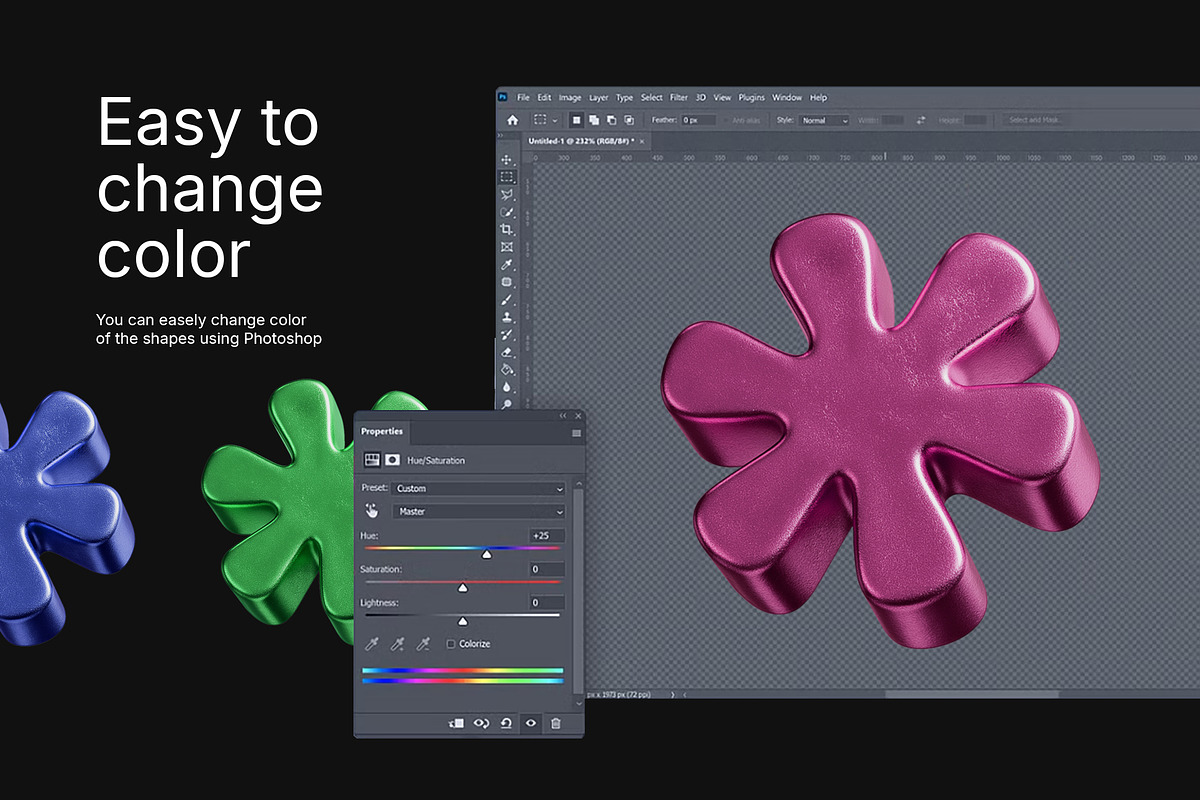Select the Blur tool
Image resolution: width=1200 pixels, height=800 pixels.
pyautogui.click(x=507, y=386)
